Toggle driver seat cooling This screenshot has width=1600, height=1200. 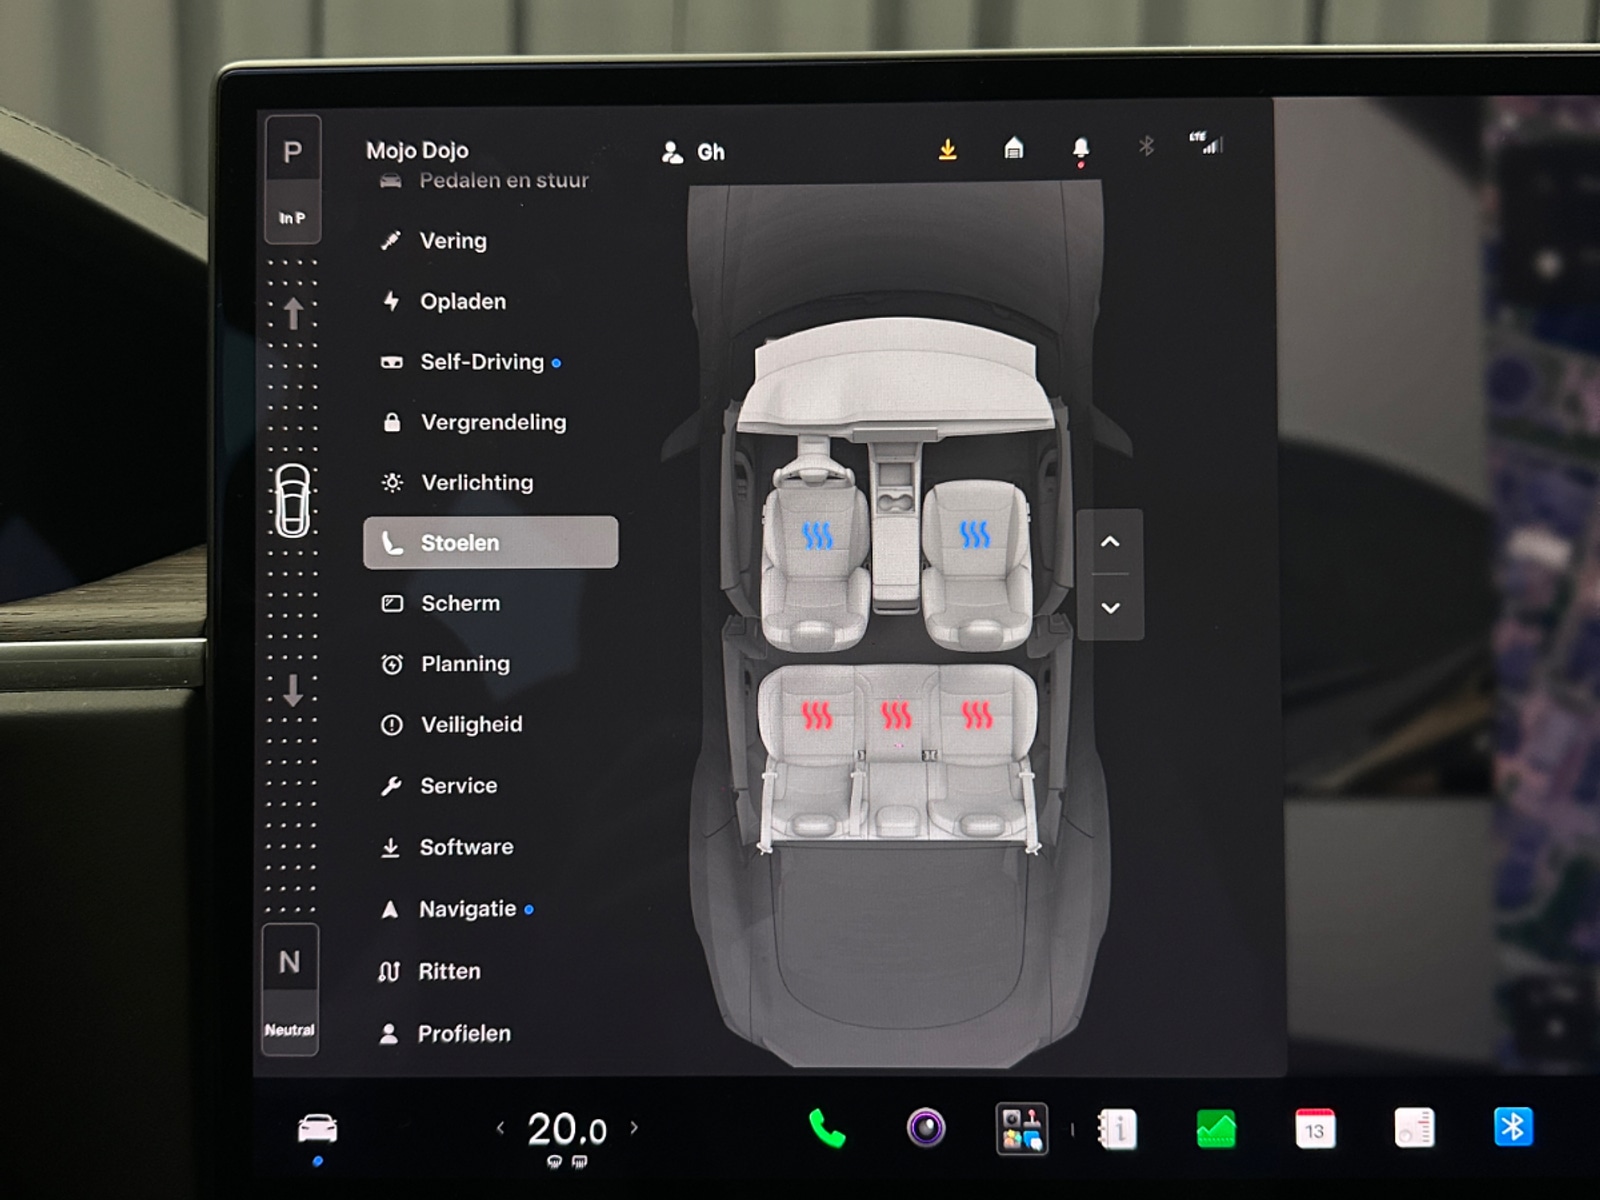817,536
